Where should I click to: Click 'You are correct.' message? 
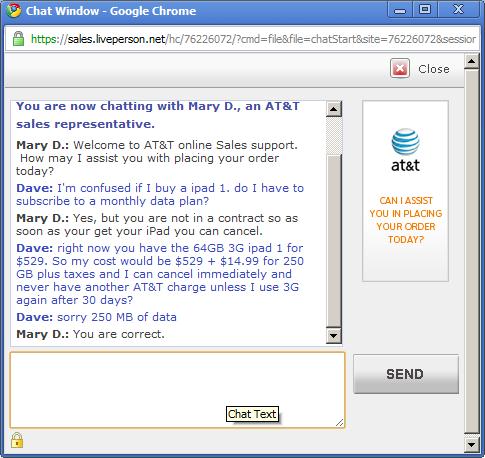[90, 334]
